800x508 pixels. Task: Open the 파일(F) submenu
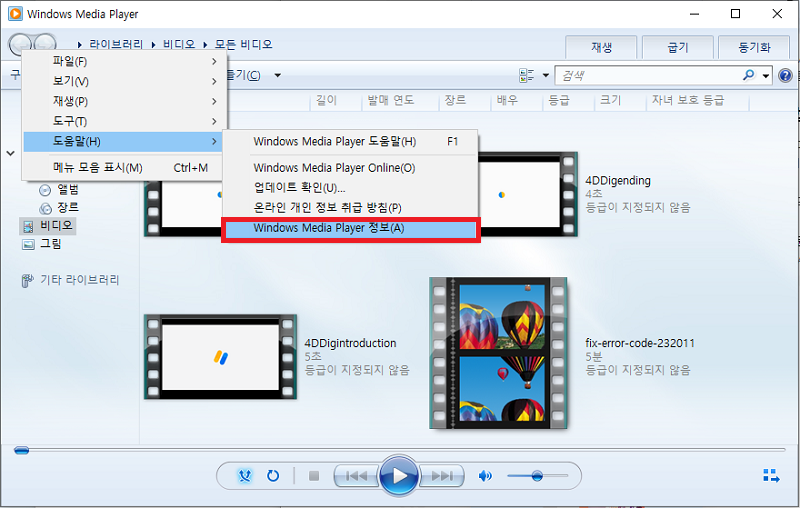pyautogui.click(x=124, y=62)
